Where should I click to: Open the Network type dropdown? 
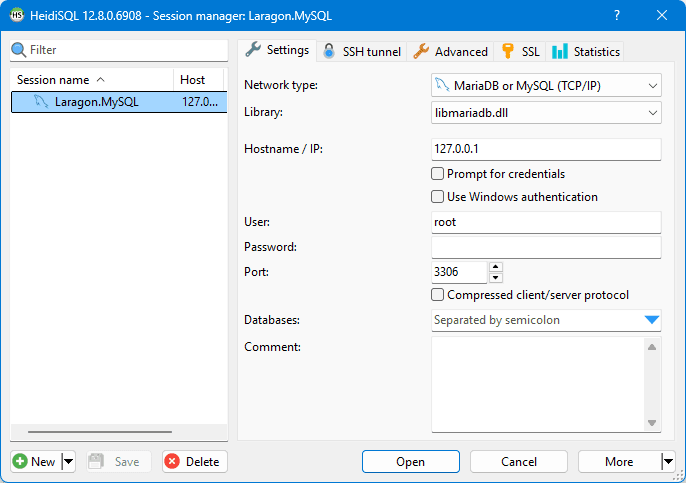click(652, 86)
